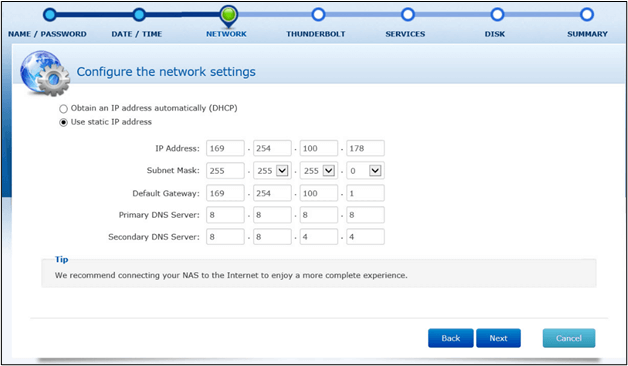
Task: Click the Tip heading text
Action: [62, 259]
